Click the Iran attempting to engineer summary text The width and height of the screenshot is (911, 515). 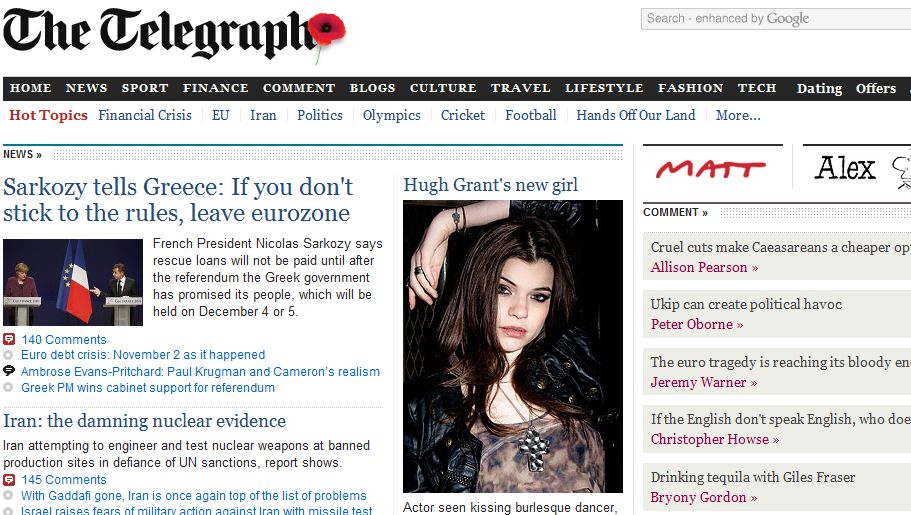click(x=186, y=454)
